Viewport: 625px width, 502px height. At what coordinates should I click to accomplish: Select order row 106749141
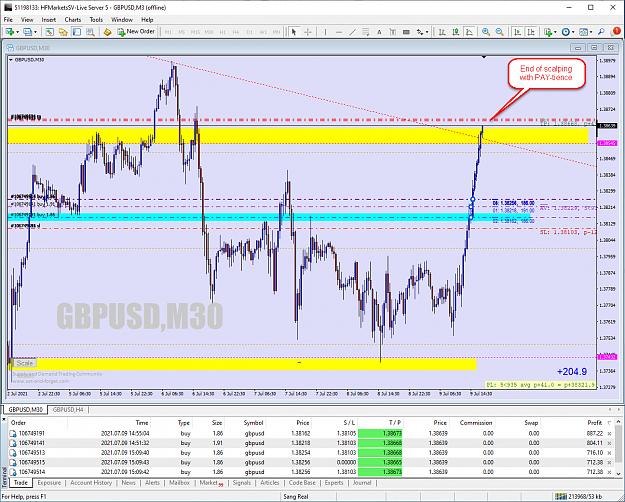pyautogui.click(x=311, y=443)
